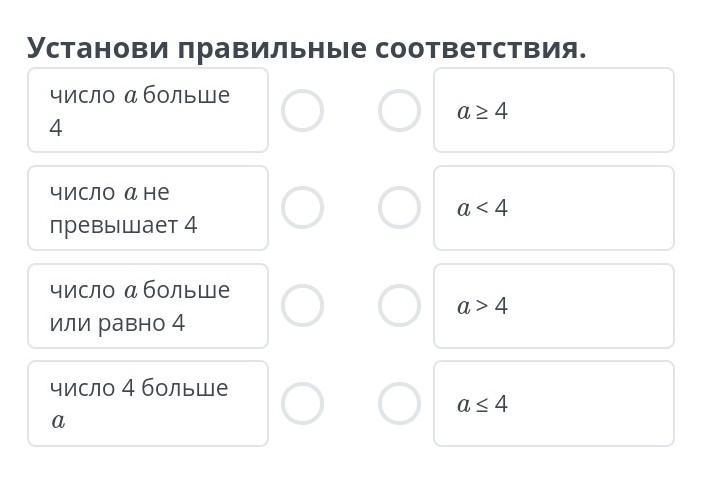
Task: Click the word 'превышает' in the second statement
Action: (x=113, y=225)
